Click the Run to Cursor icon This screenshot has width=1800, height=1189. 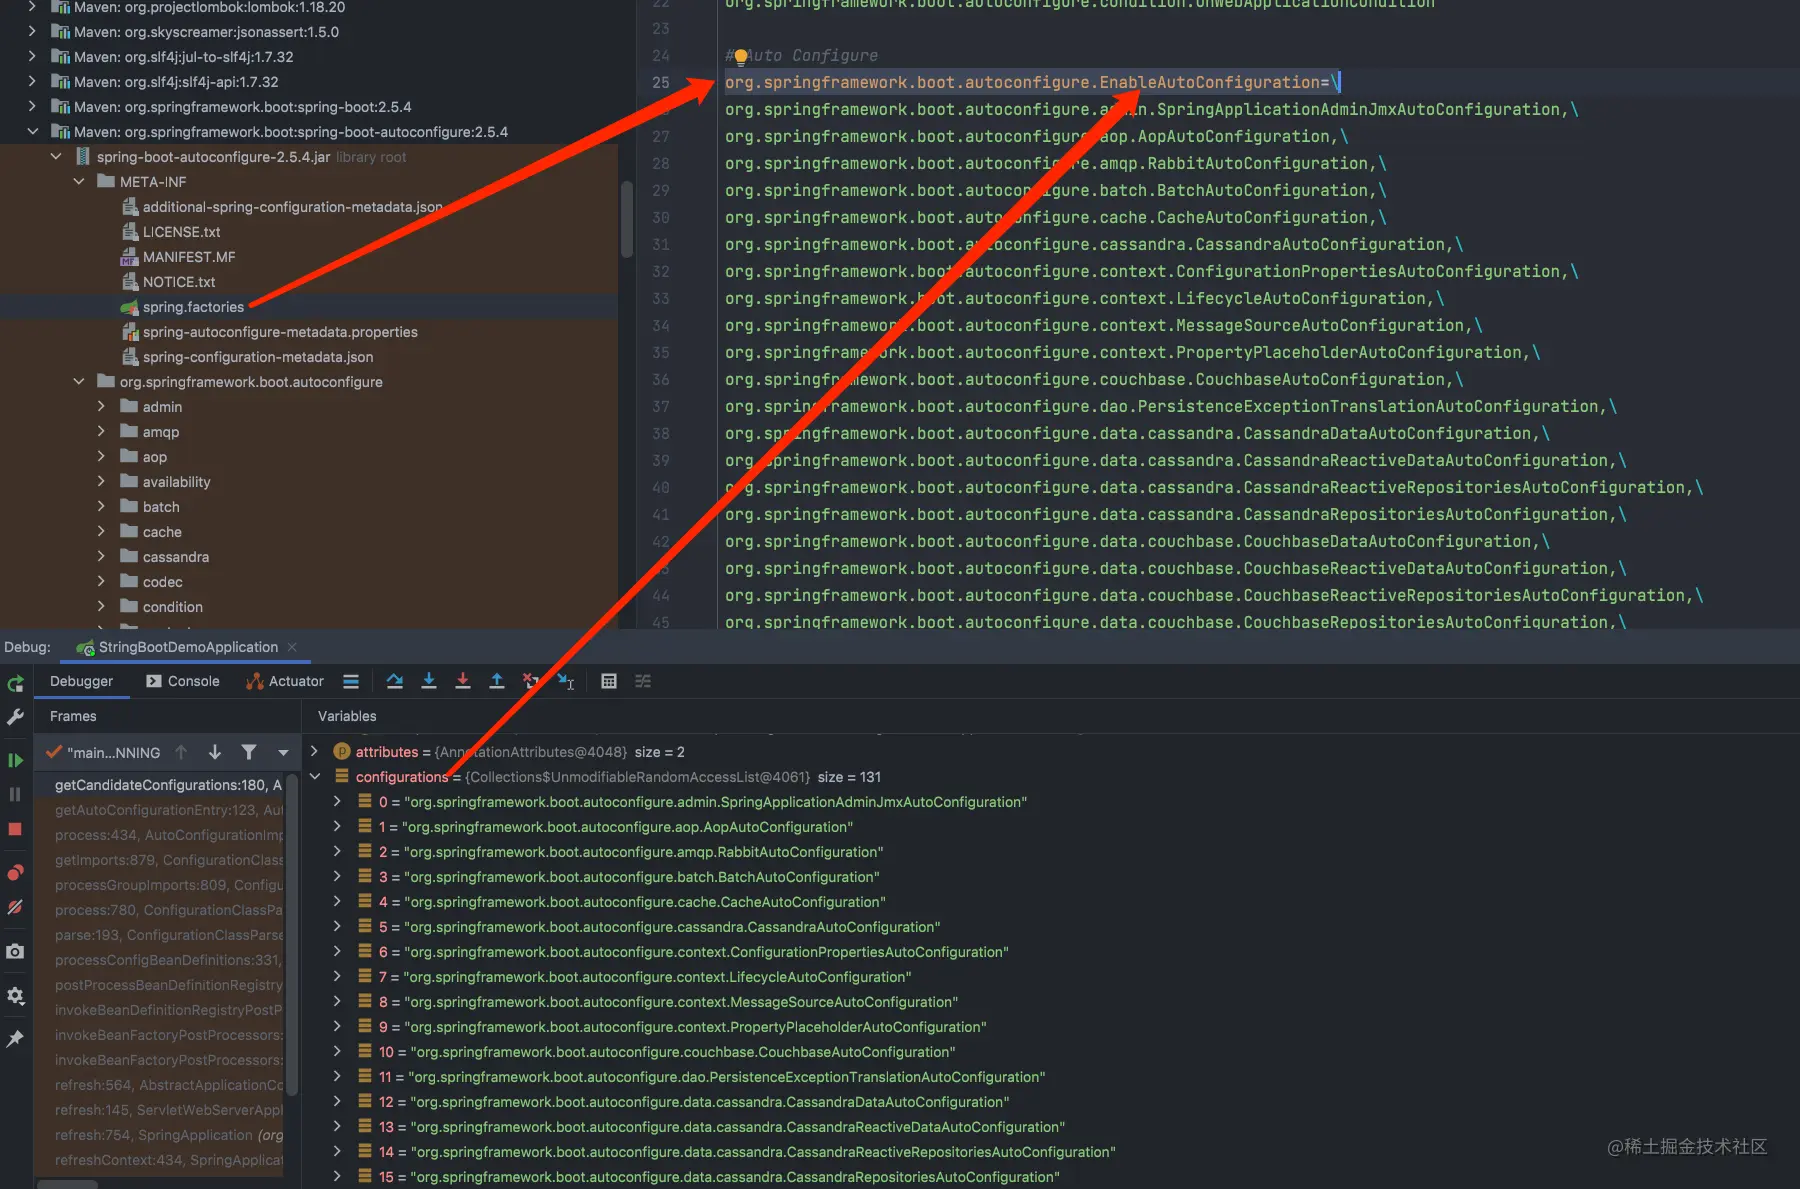566,681
